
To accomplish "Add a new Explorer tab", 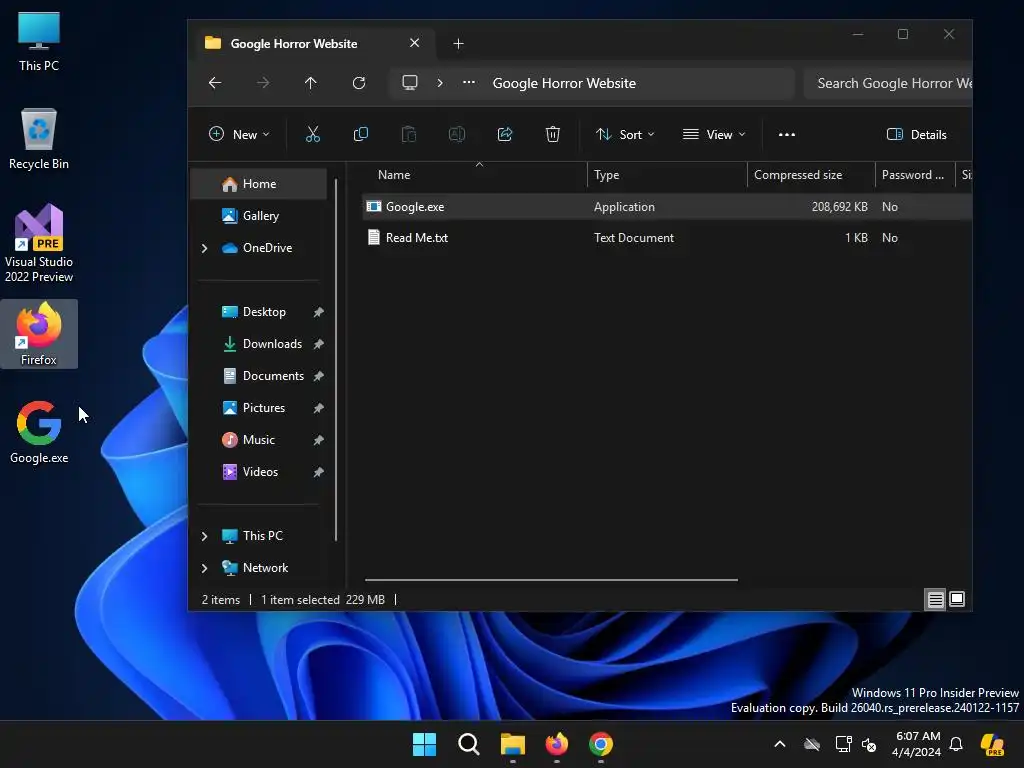I will coord(458,44).
